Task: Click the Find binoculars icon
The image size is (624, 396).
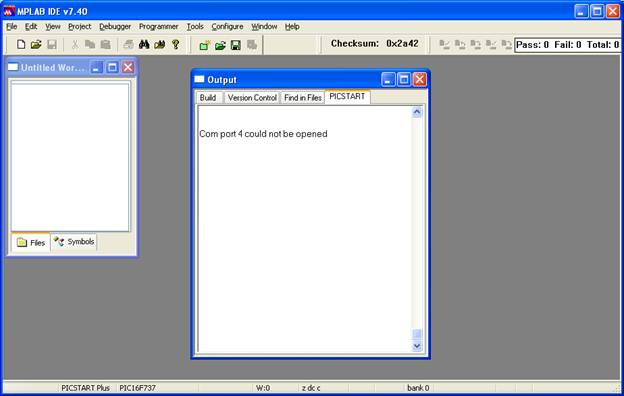Action: click(144, 44)
